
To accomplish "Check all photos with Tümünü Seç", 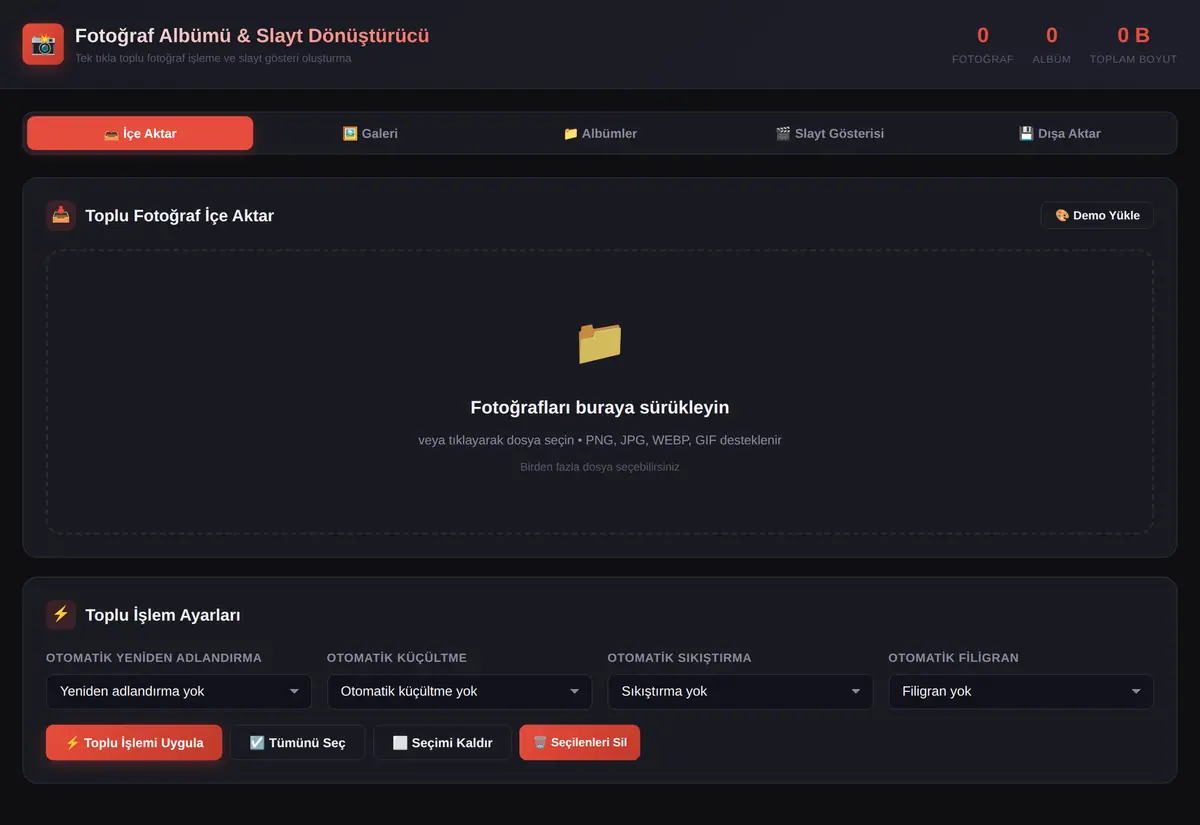I will [297, 743].
